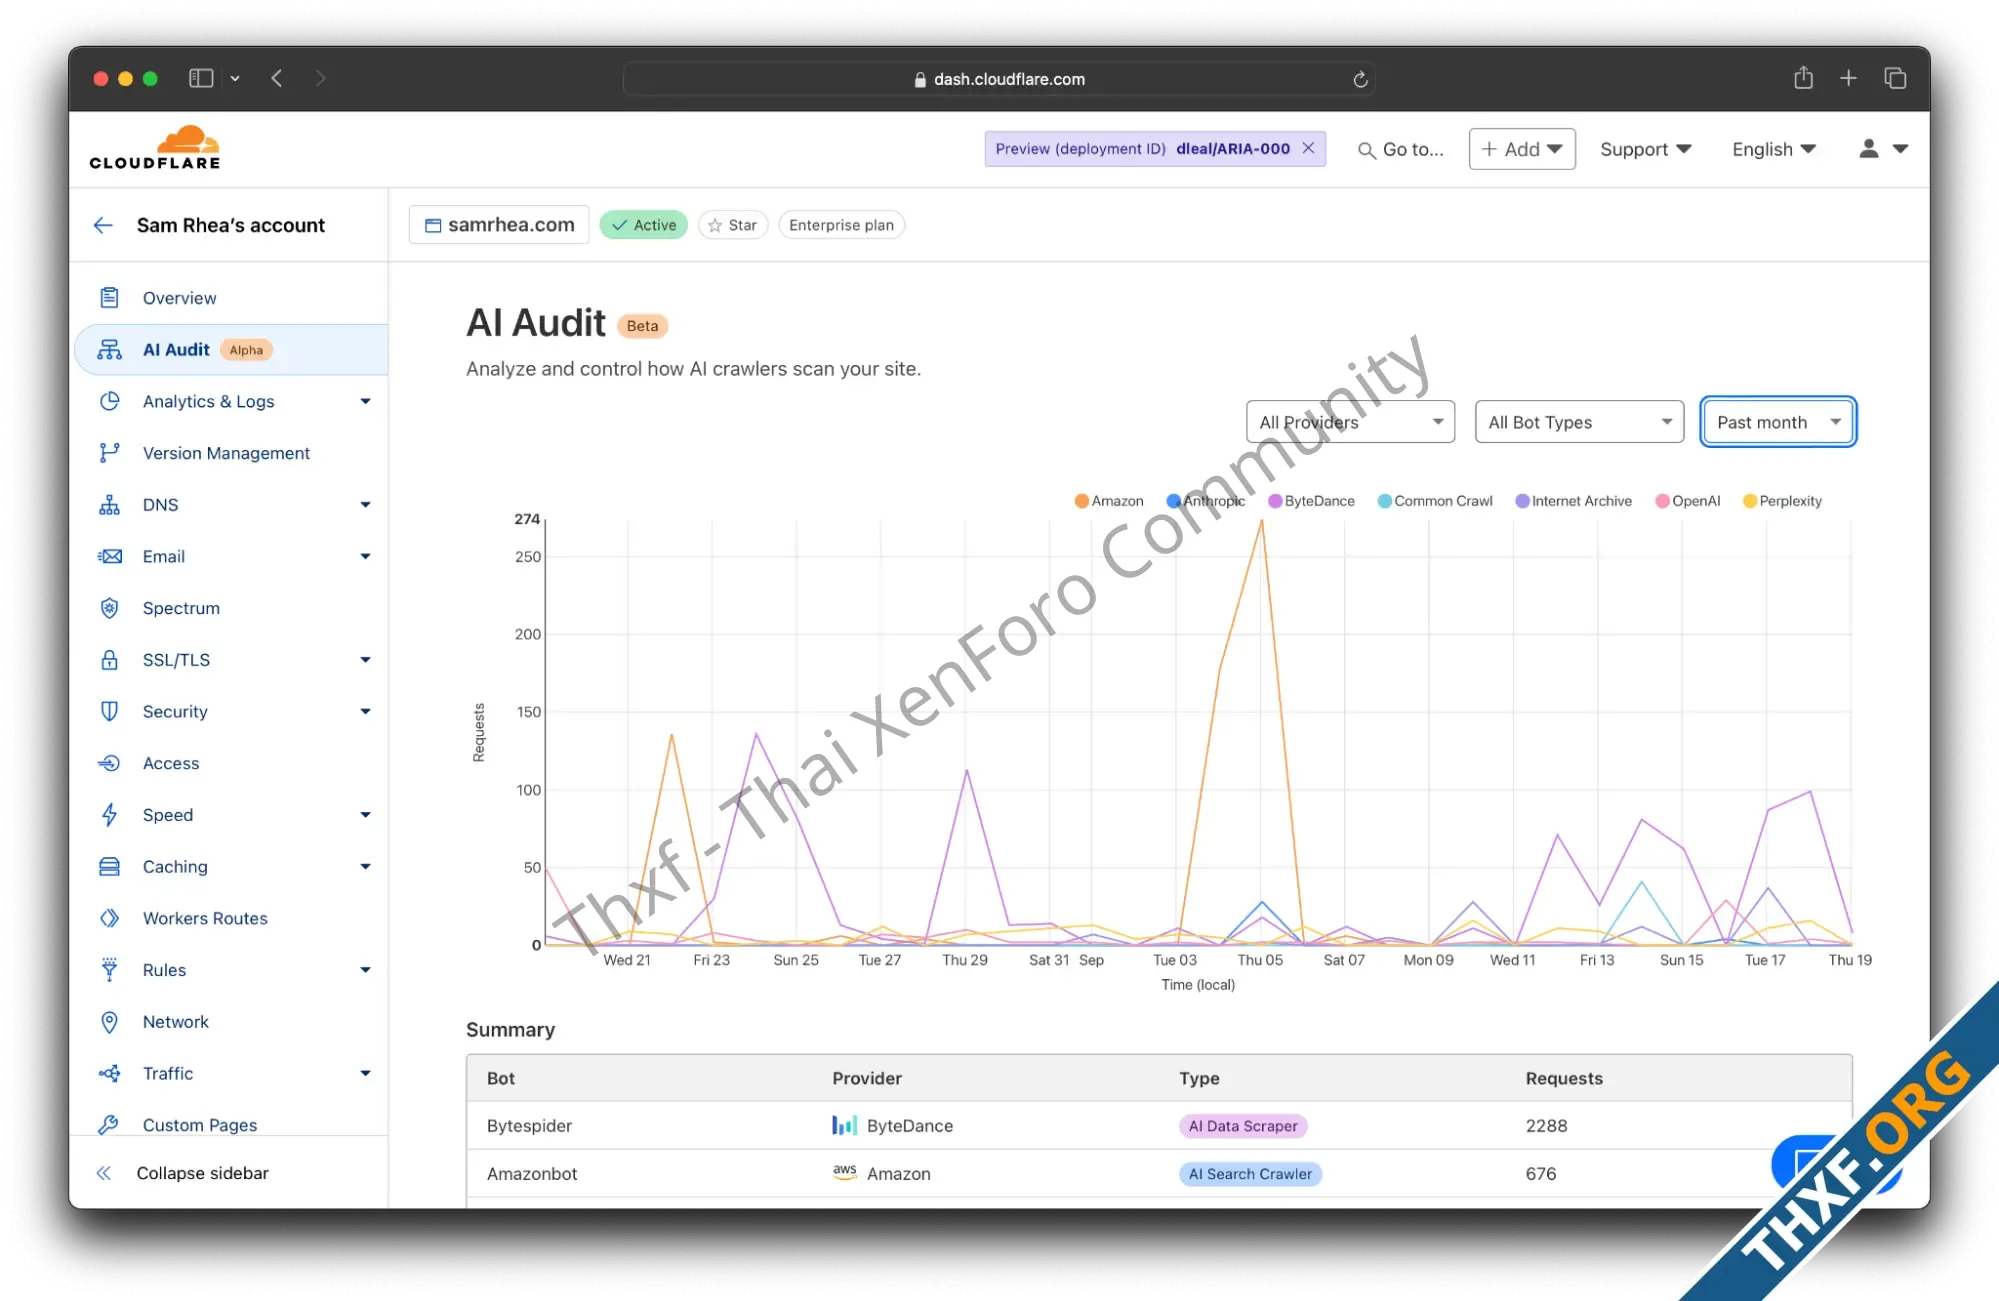Toggle the ByteDance series in the legend
1999x1301 pixels.
[x=1311, y=501]
